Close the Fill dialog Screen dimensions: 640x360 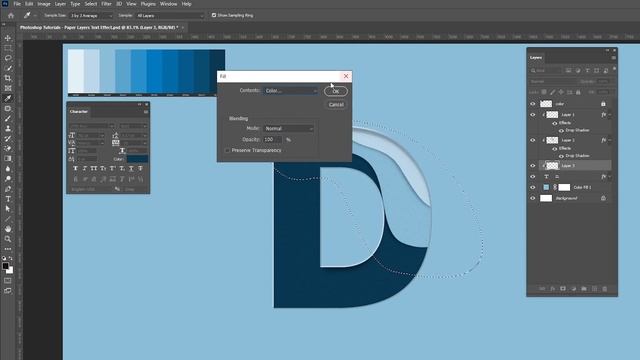click(x=346, y=76)
